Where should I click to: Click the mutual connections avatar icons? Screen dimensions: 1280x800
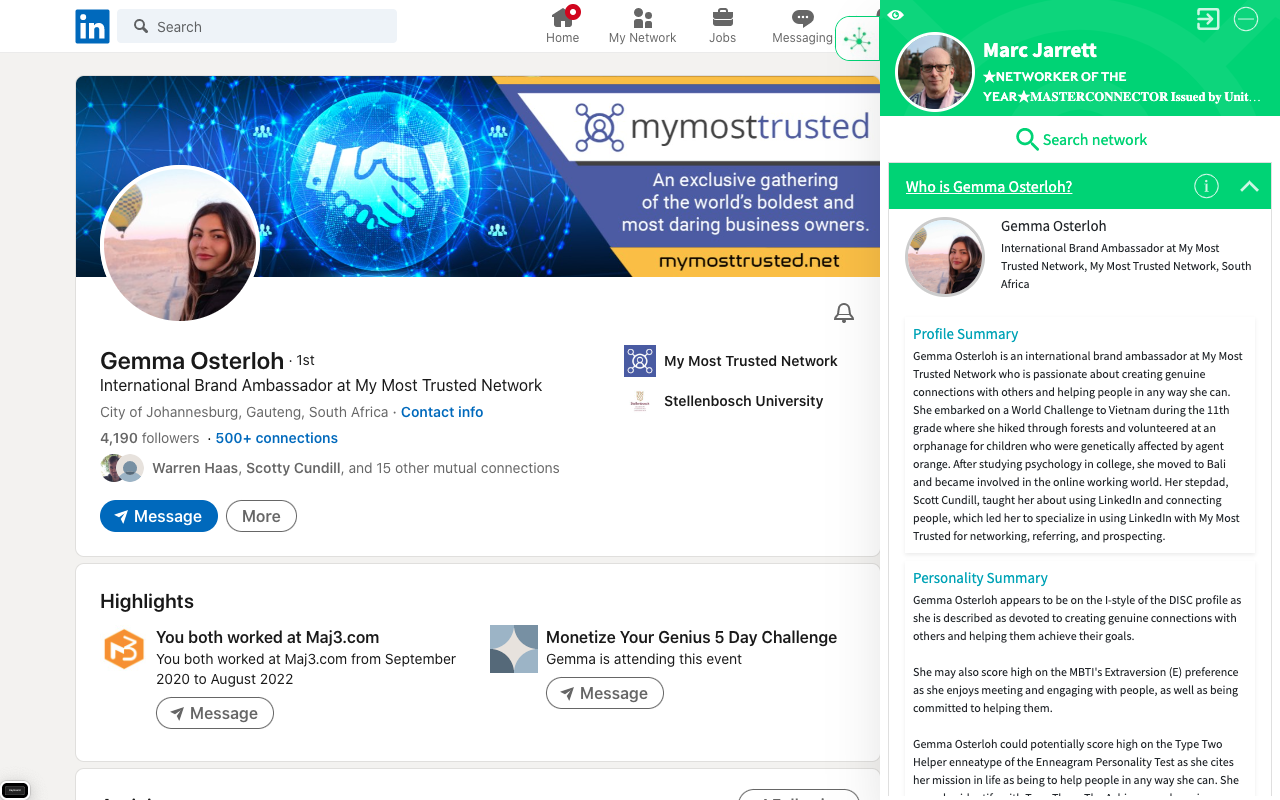(x=123, y=468)
